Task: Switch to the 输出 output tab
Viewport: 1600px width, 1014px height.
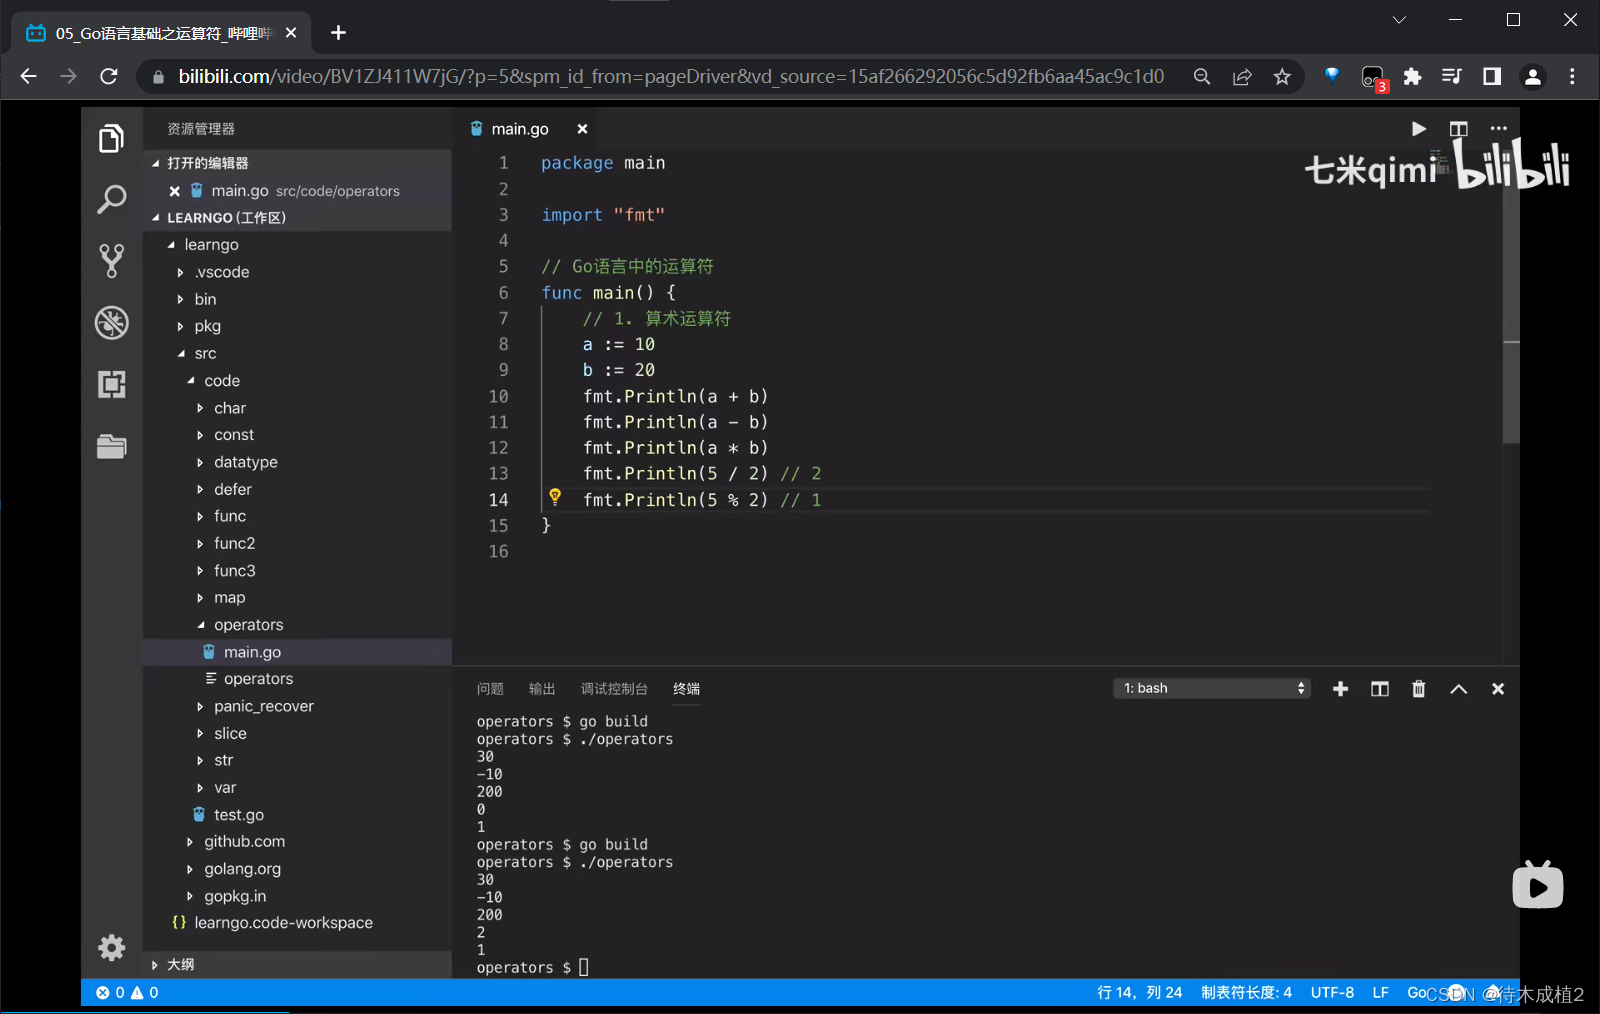Action: [542, 689]
